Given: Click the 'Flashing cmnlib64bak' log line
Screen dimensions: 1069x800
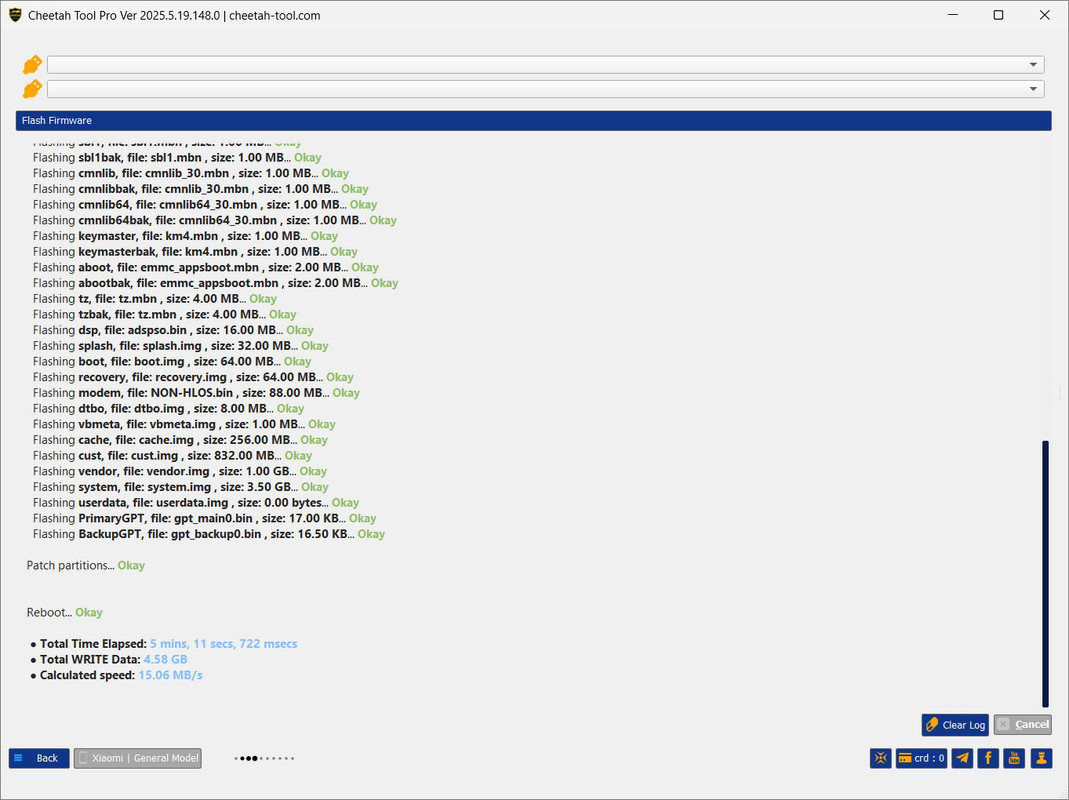Looking at the screenshot, I should tap(215, 220).
